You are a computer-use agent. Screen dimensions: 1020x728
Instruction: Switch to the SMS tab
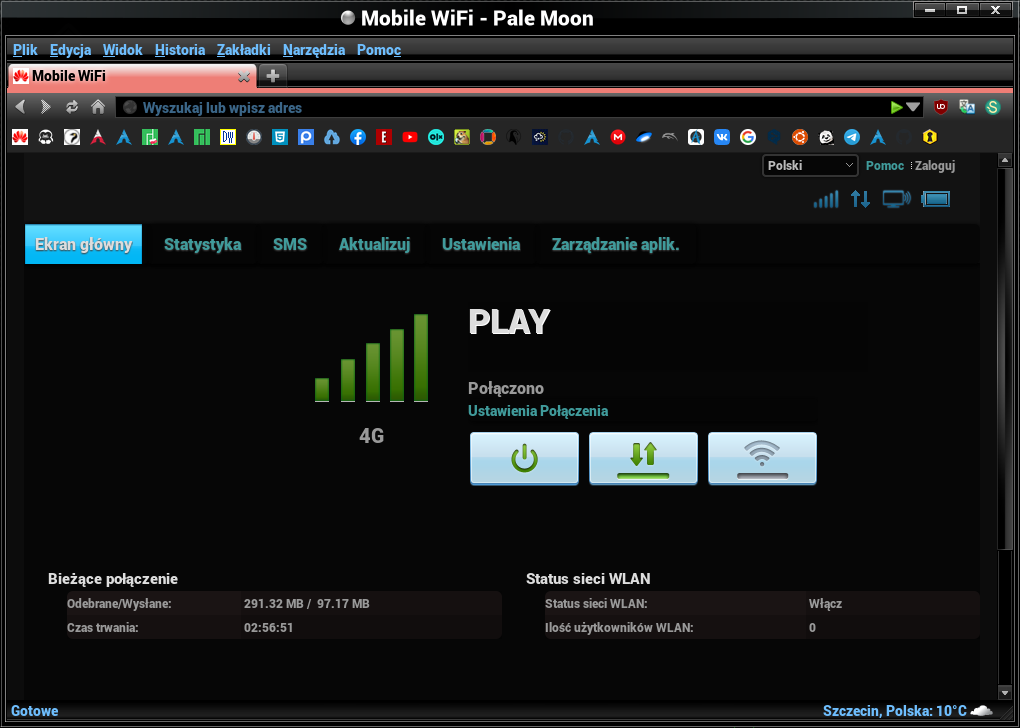[289, 244]
